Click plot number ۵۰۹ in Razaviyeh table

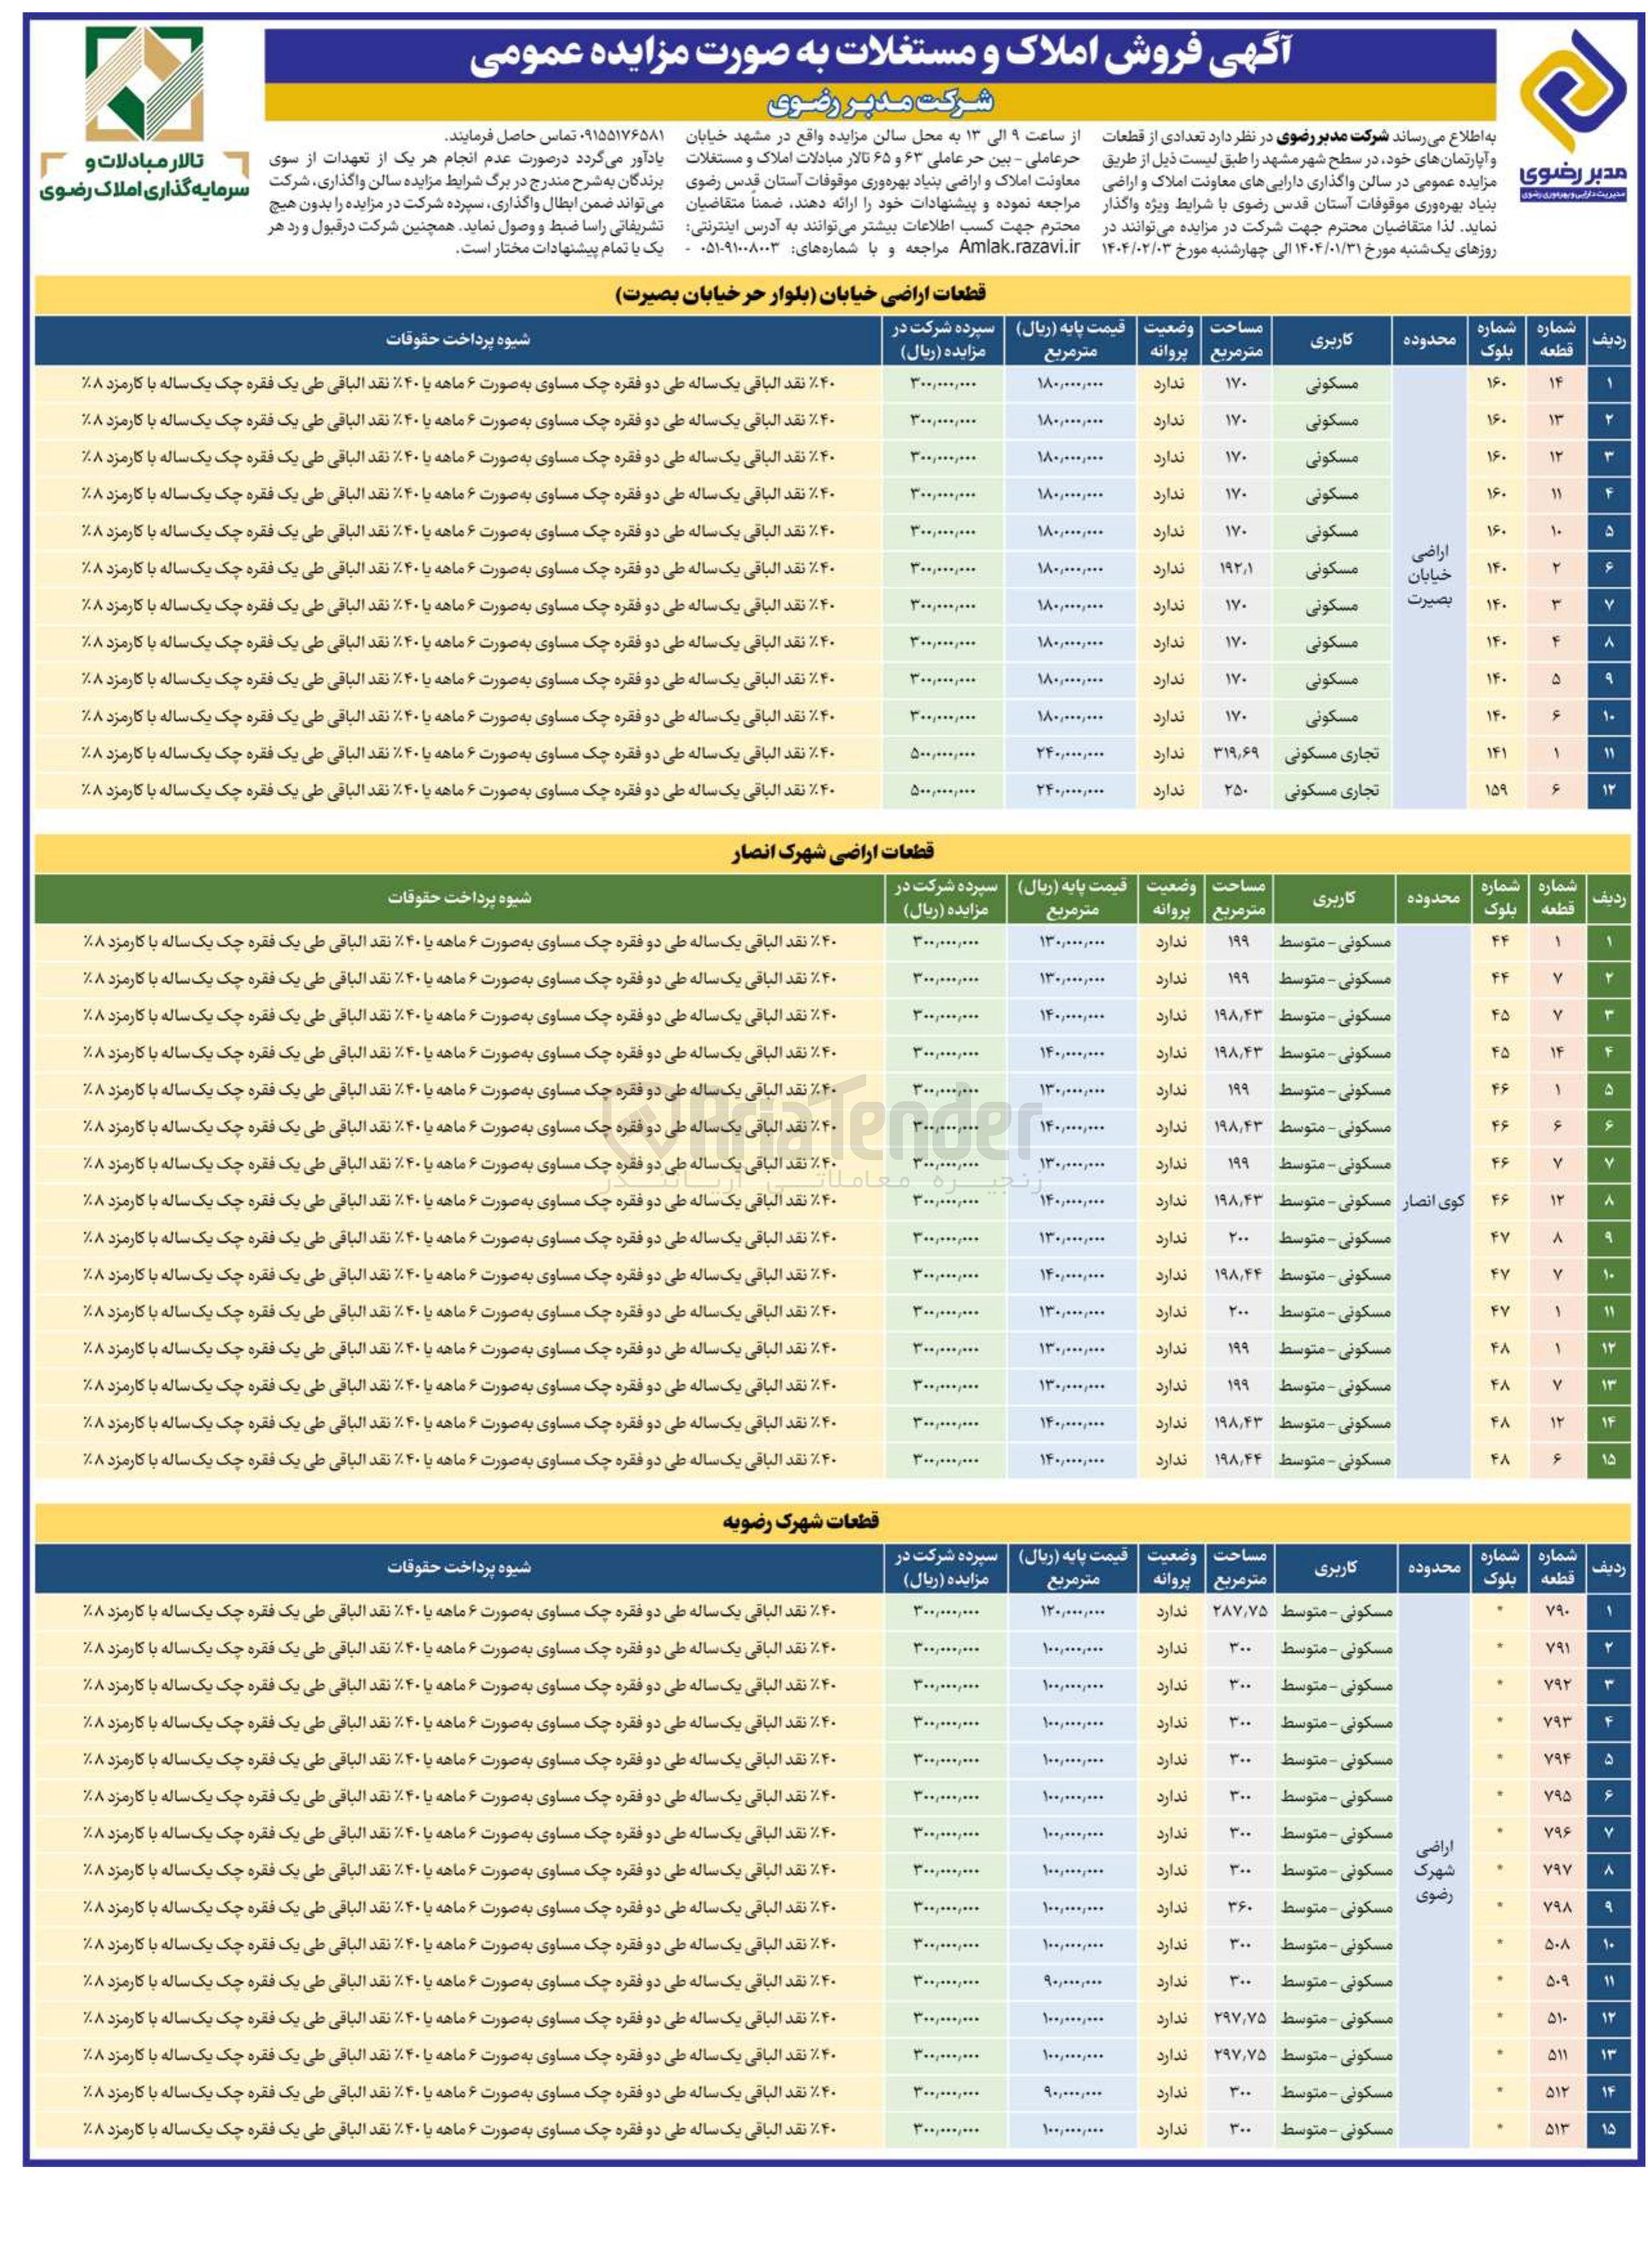[1557, 1982]
